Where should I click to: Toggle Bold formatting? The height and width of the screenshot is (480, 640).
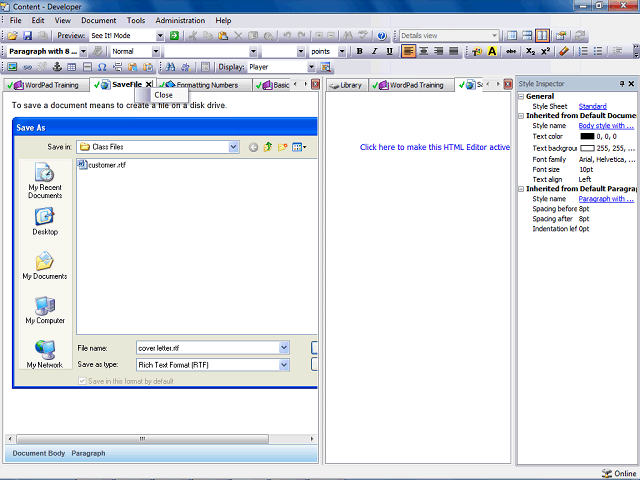(359, 51)
